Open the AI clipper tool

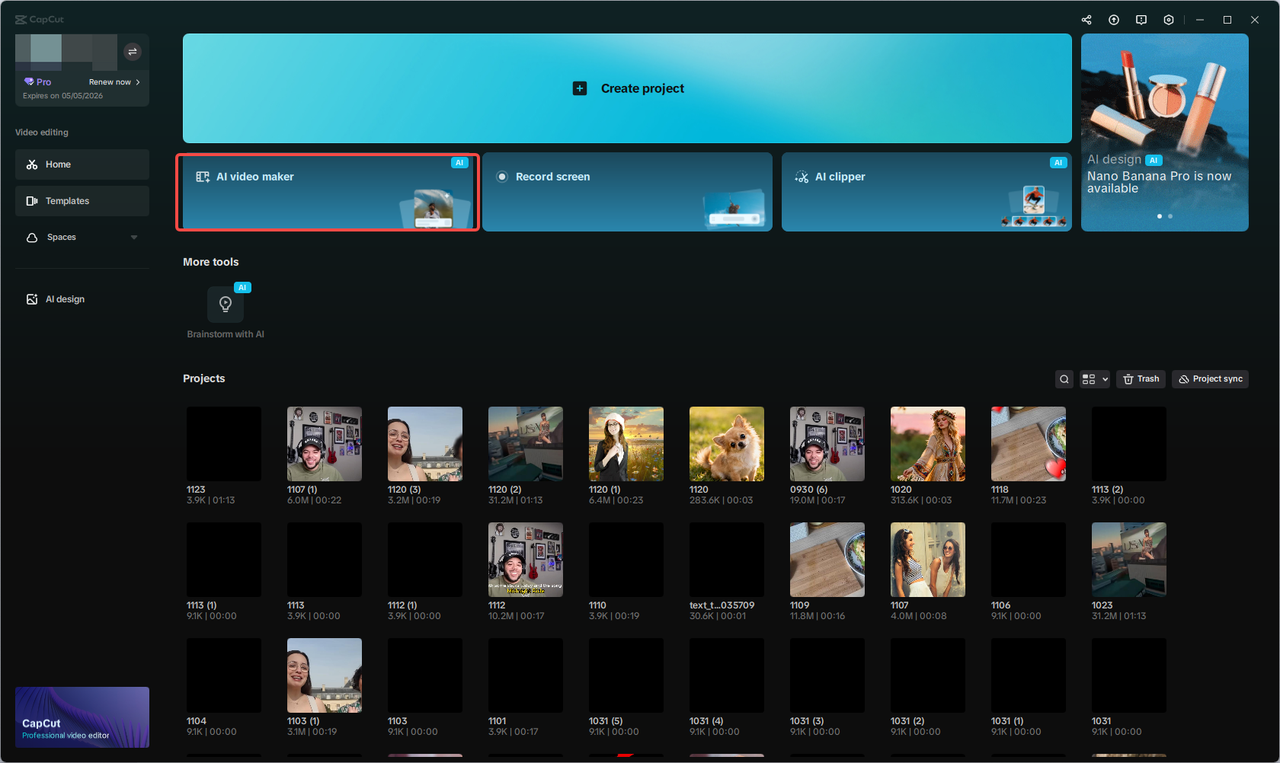click(x=925, y=191)
